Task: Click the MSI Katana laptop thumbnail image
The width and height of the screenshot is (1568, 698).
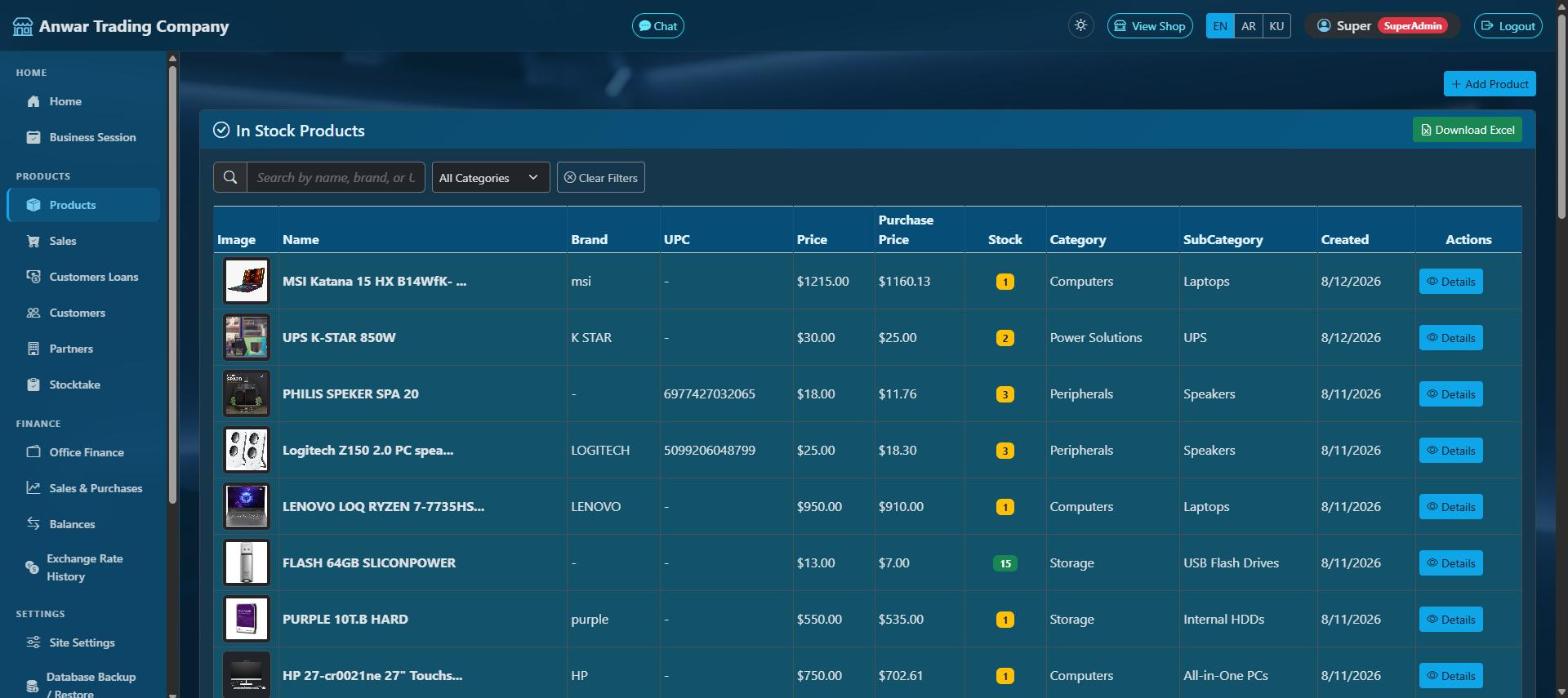Action: point(246,281)
